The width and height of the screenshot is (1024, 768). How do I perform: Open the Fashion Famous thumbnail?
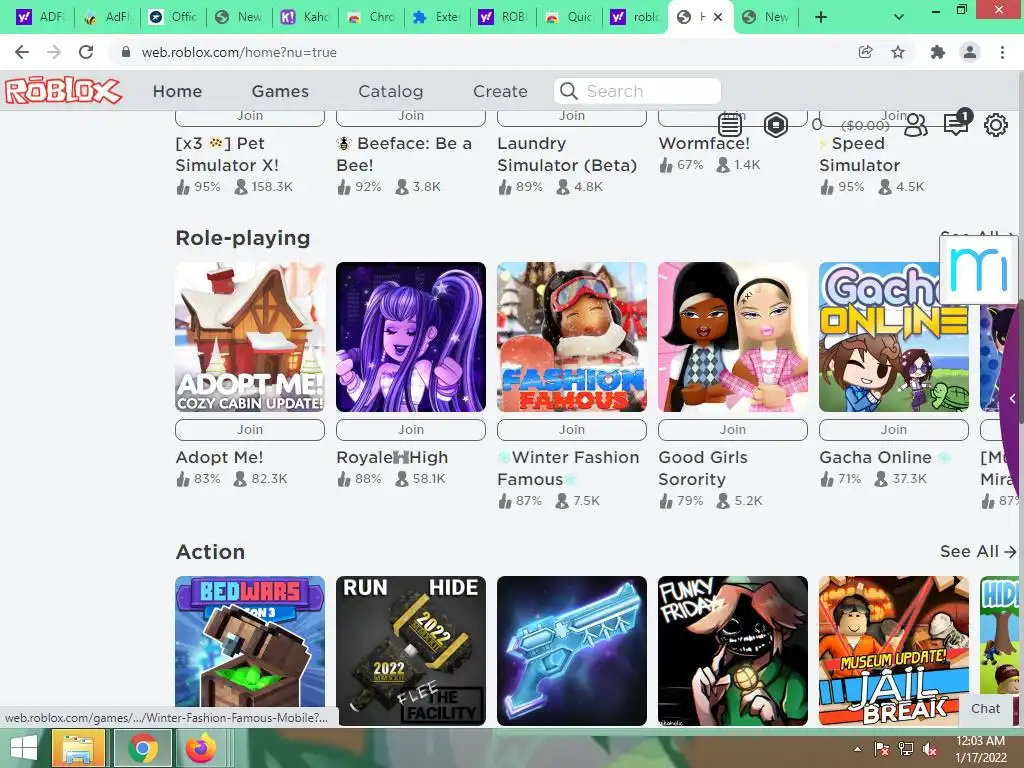(x=571, y=337)
